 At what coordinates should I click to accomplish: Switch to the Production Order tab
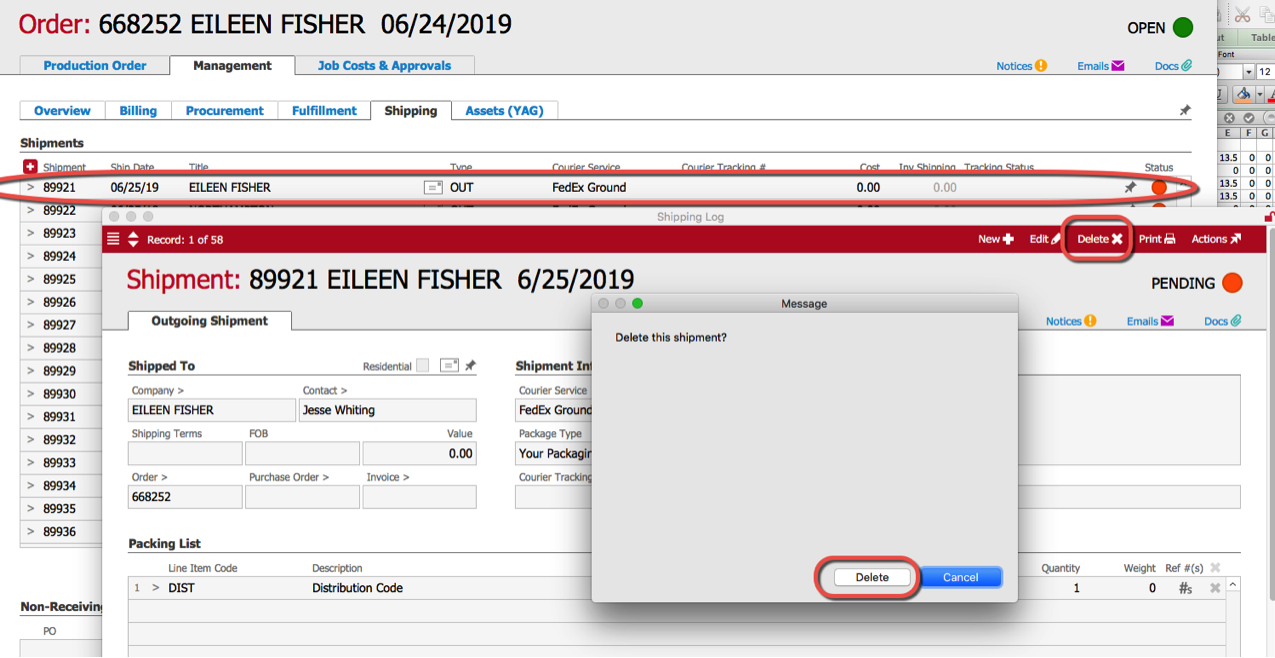[95, 65]
